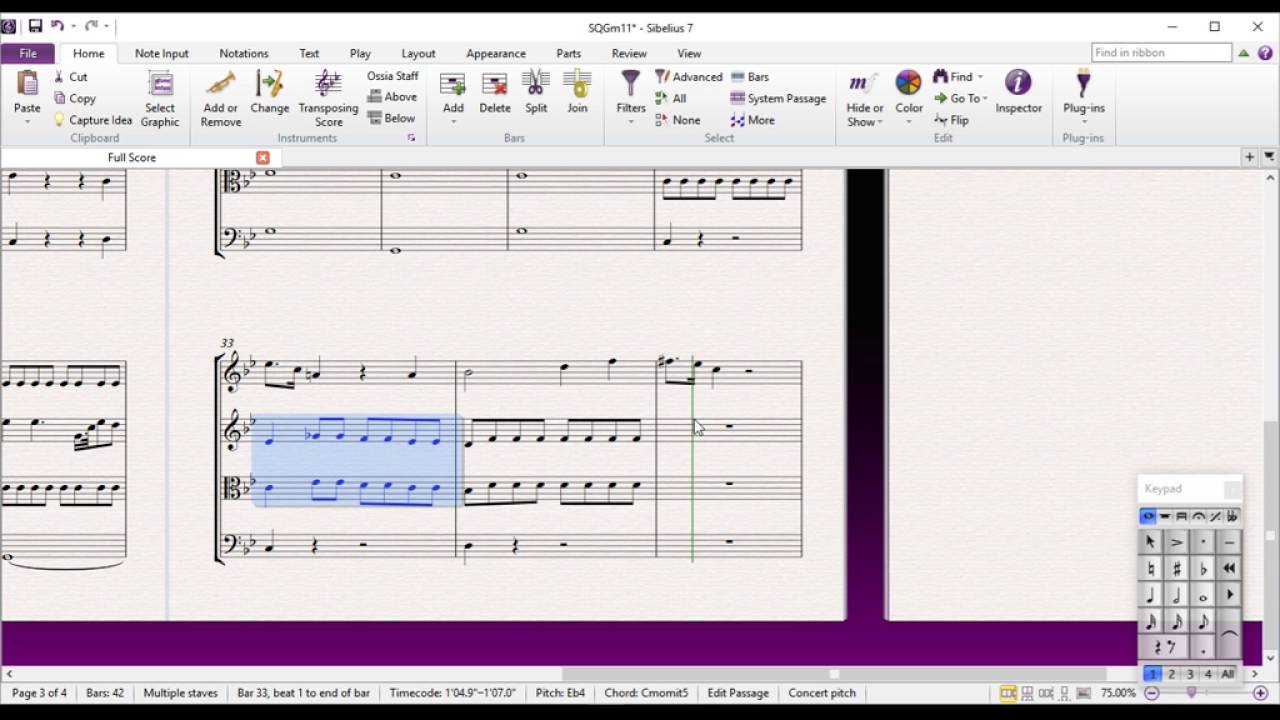This screenshot has height=720, width=1280.
Task: Open the Go To dropdown
Action: 985,98
